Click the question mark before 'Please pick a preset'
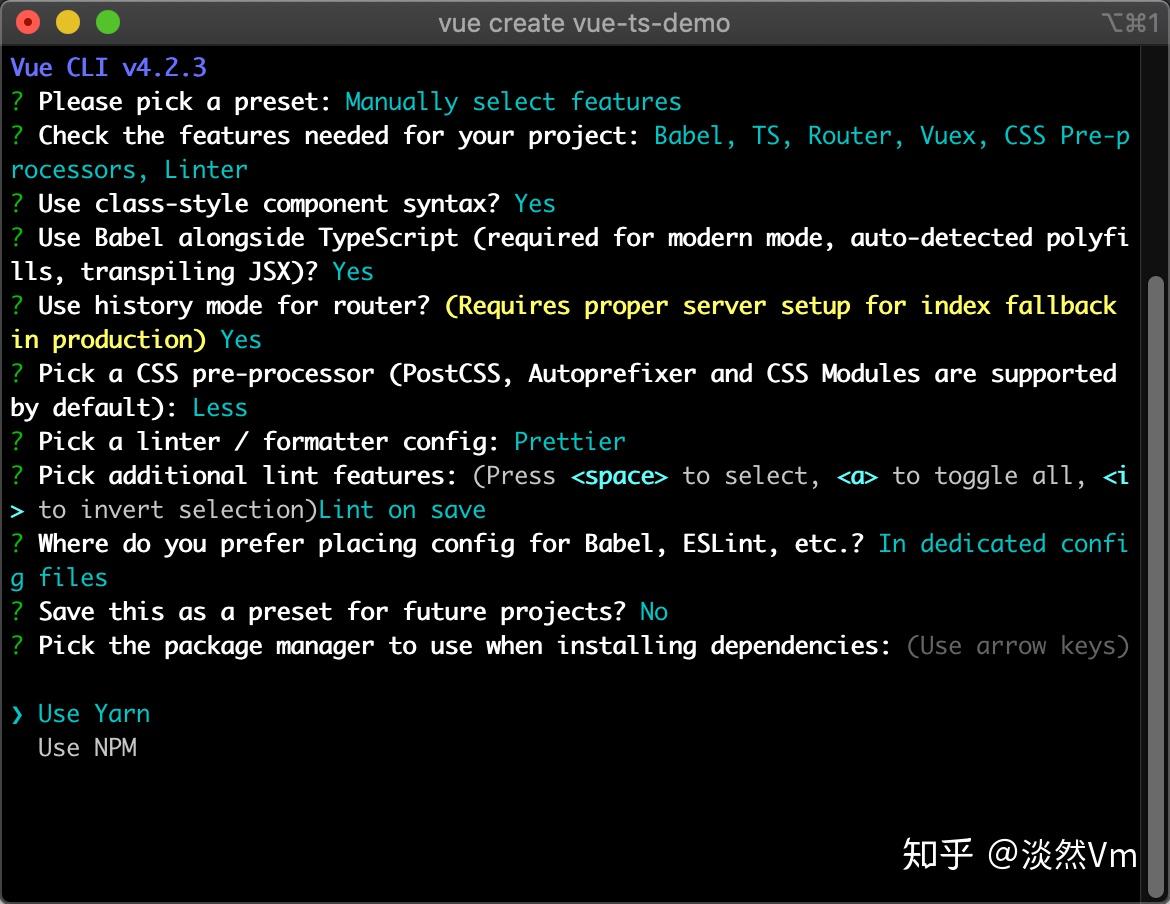The image size is (1170, 904). pos(17,102)
